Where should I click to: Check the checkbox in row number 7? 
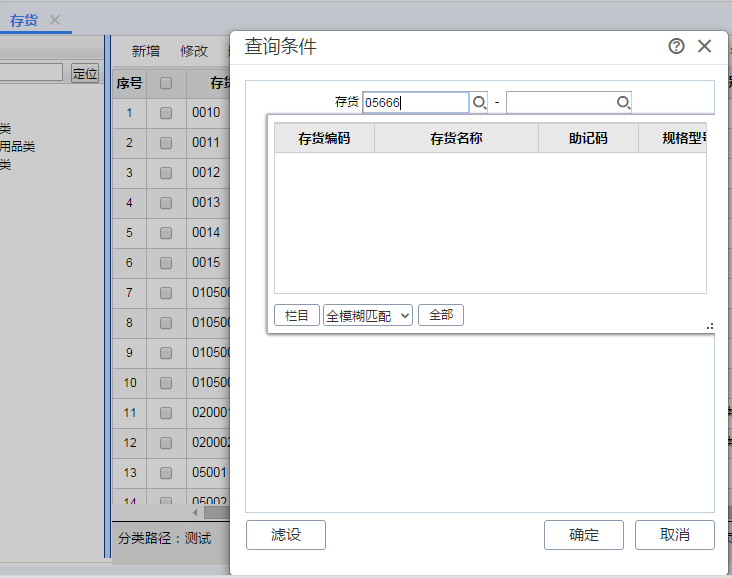166,293
